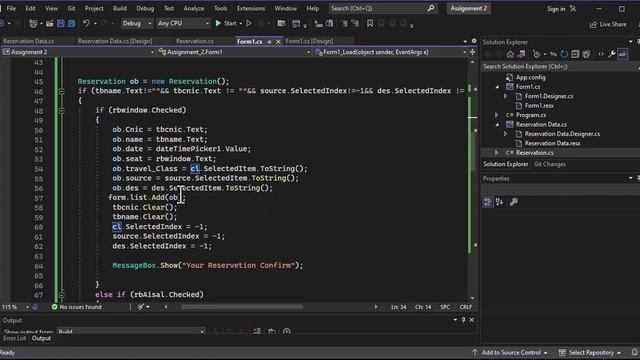Click Property Pages wrench icon
Screen dimensions: 640x360
click(x=514, y=202)
